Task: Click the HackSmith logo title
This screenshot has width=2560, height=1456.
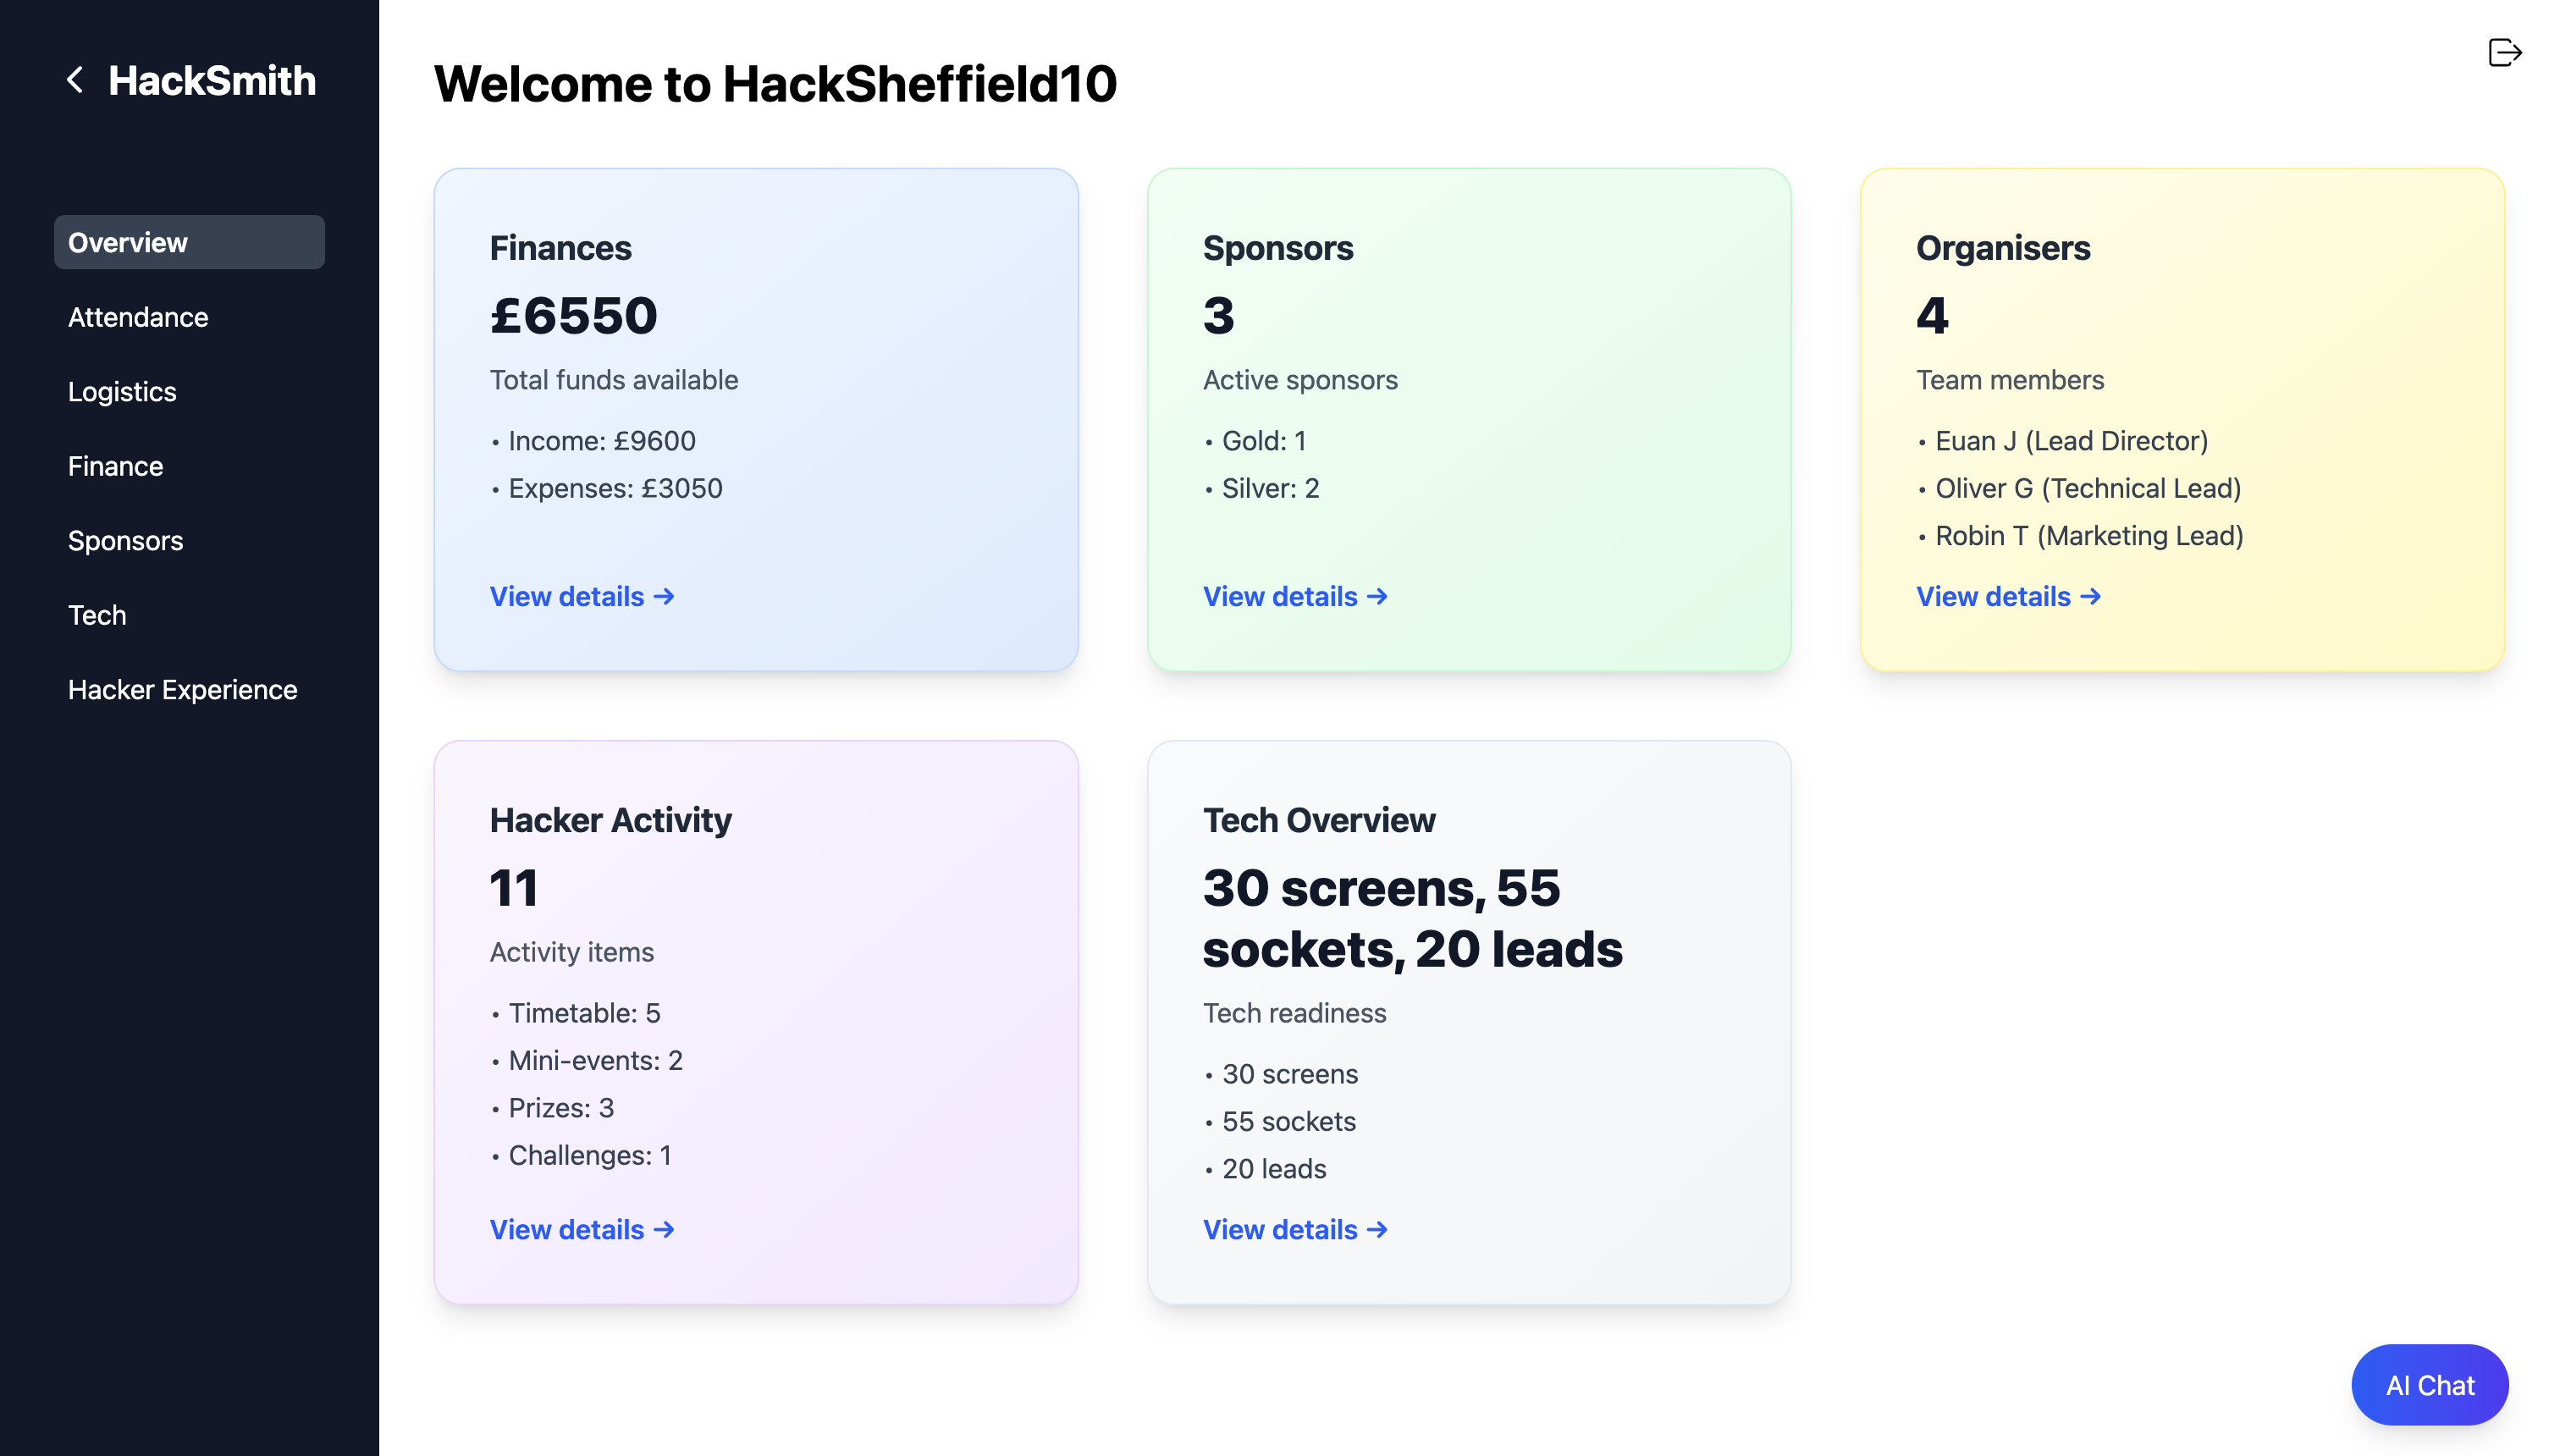Action: pyautogui.click(x=212, y=80)
